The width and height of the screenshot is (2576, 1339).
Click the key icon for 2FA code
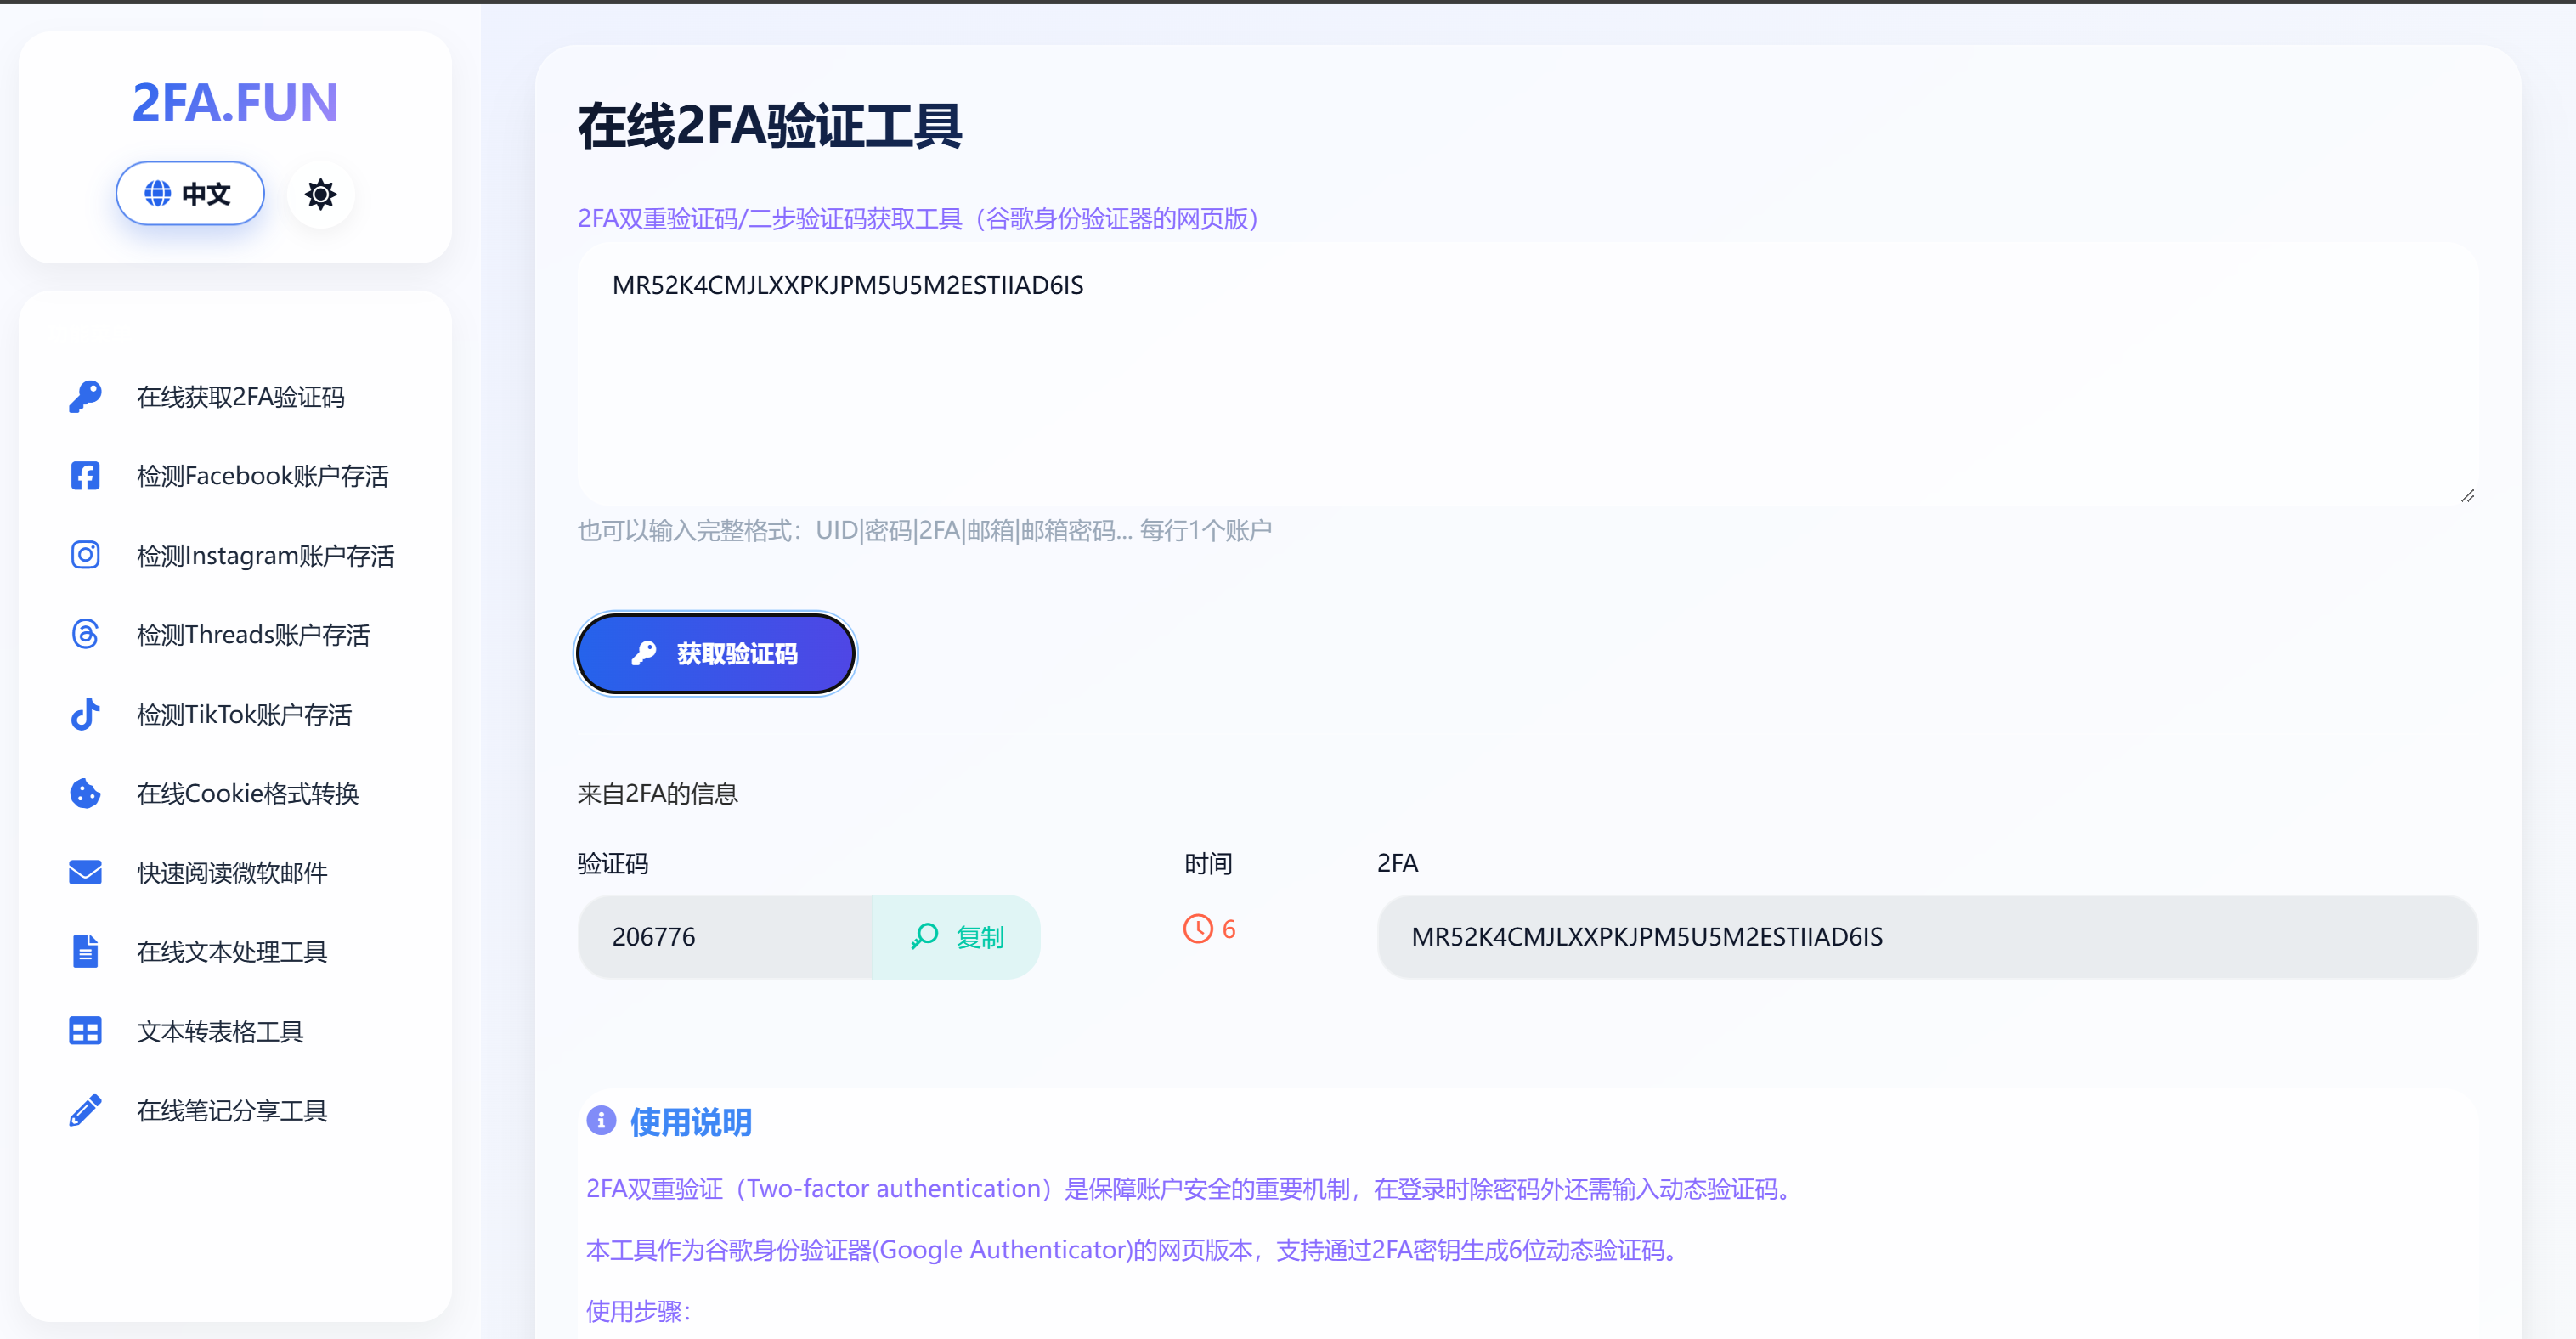click(85, 397)
